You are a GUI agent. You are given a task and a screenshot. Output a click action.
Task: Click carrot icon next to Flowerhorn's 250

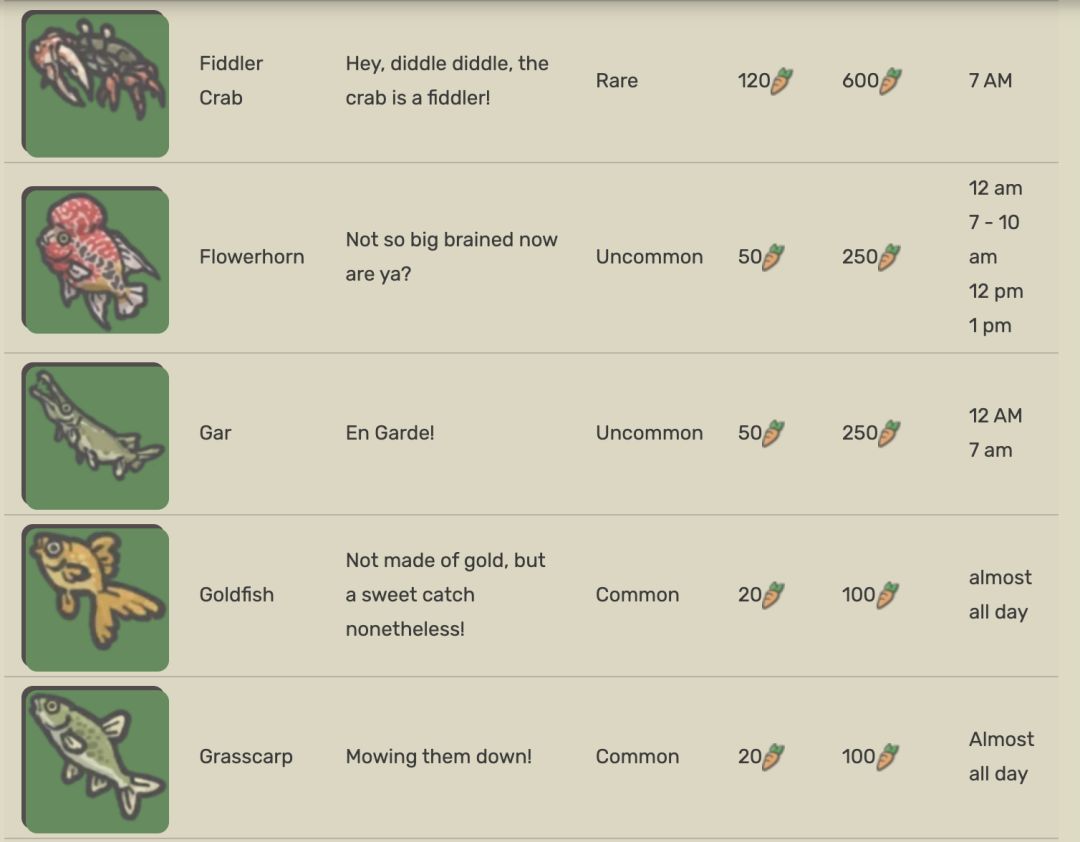click(890, 257)
